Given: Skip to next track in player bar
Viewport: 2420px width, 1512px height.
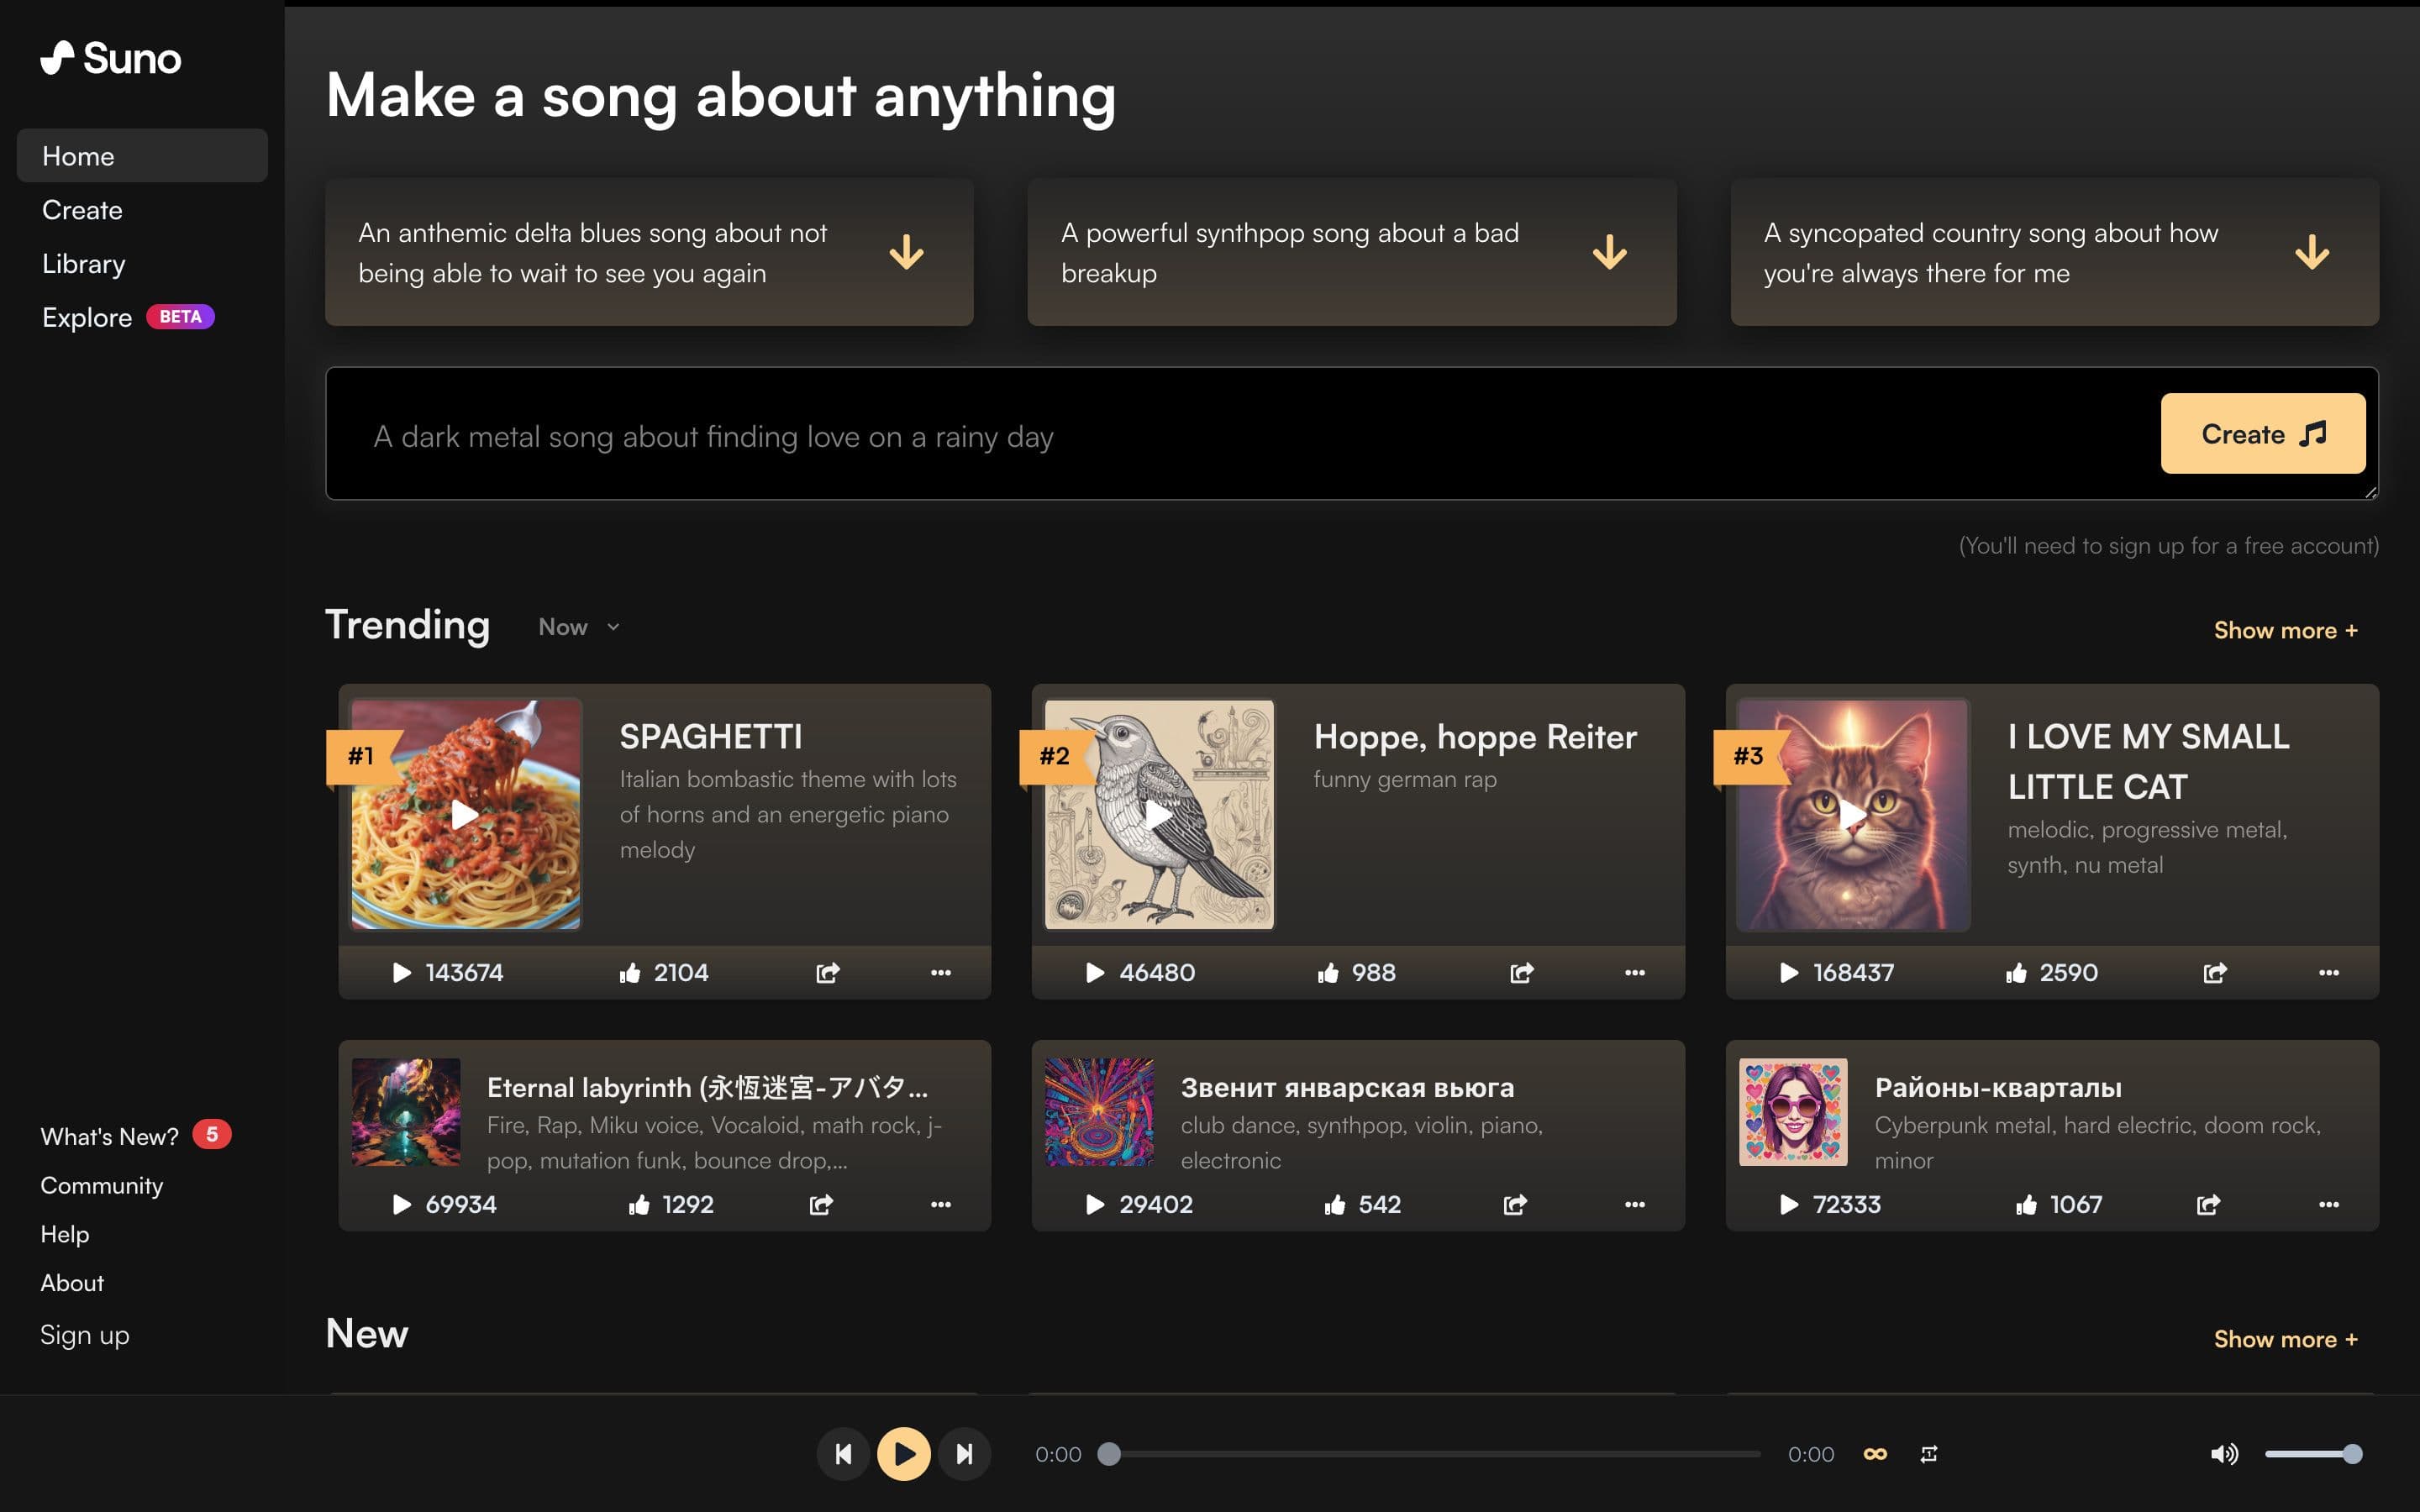Looking at the screenshot, I should (964, 1453).
